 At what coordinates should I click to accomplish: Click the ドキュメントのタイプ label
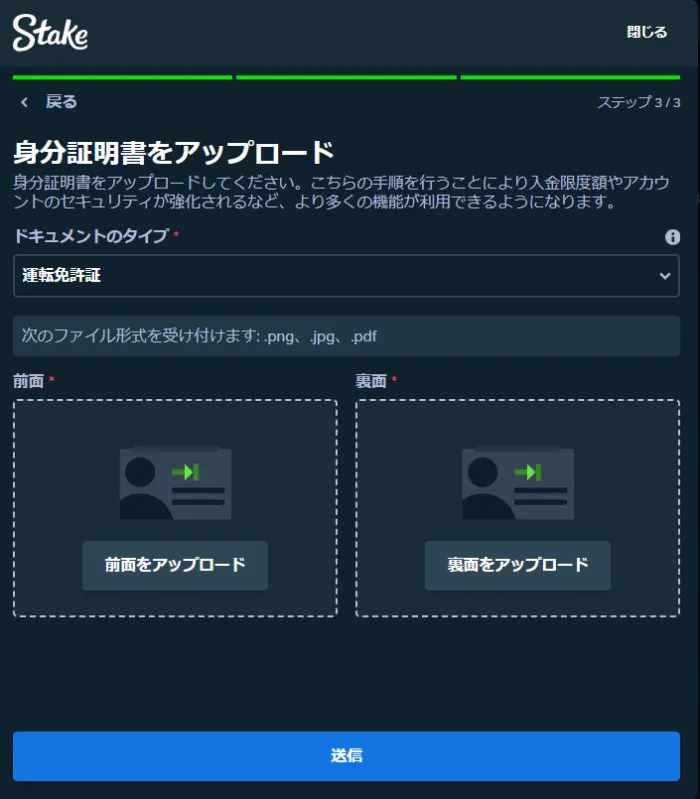coord(91,236)
